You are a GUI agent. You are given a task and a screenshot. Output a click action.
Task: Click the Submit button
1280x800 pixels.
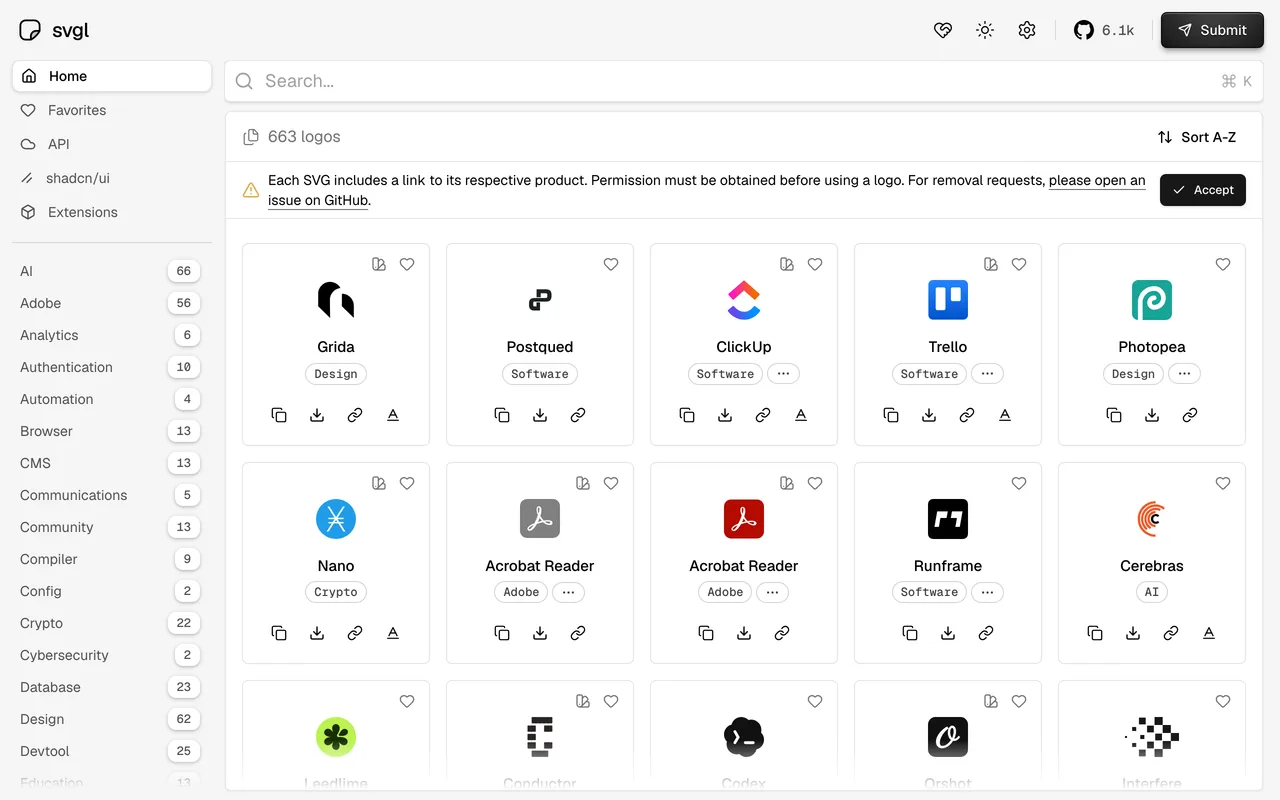tap(1212, 30)
